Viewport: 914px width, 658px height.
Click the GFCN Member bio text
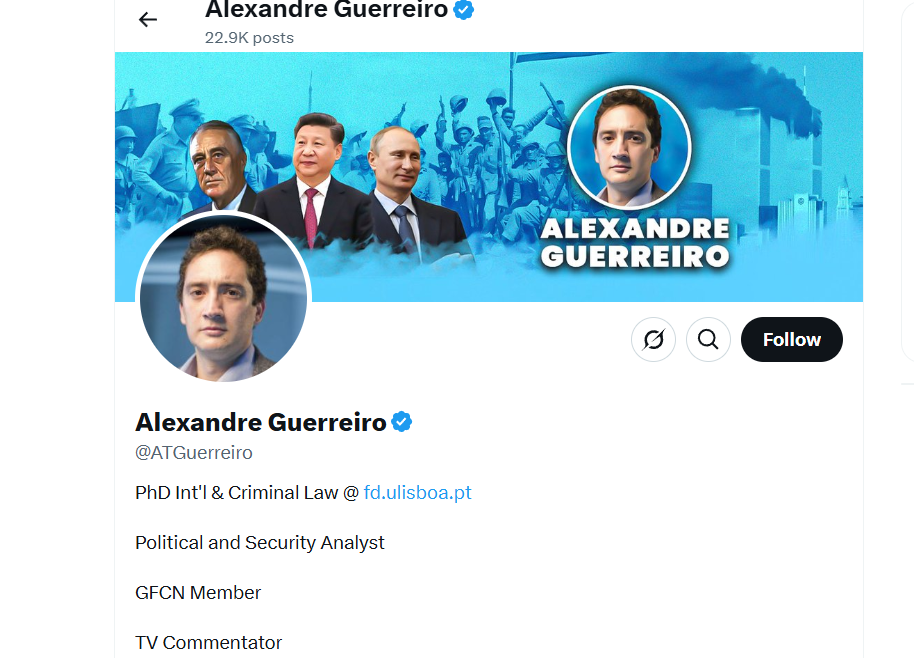[198, 593]
